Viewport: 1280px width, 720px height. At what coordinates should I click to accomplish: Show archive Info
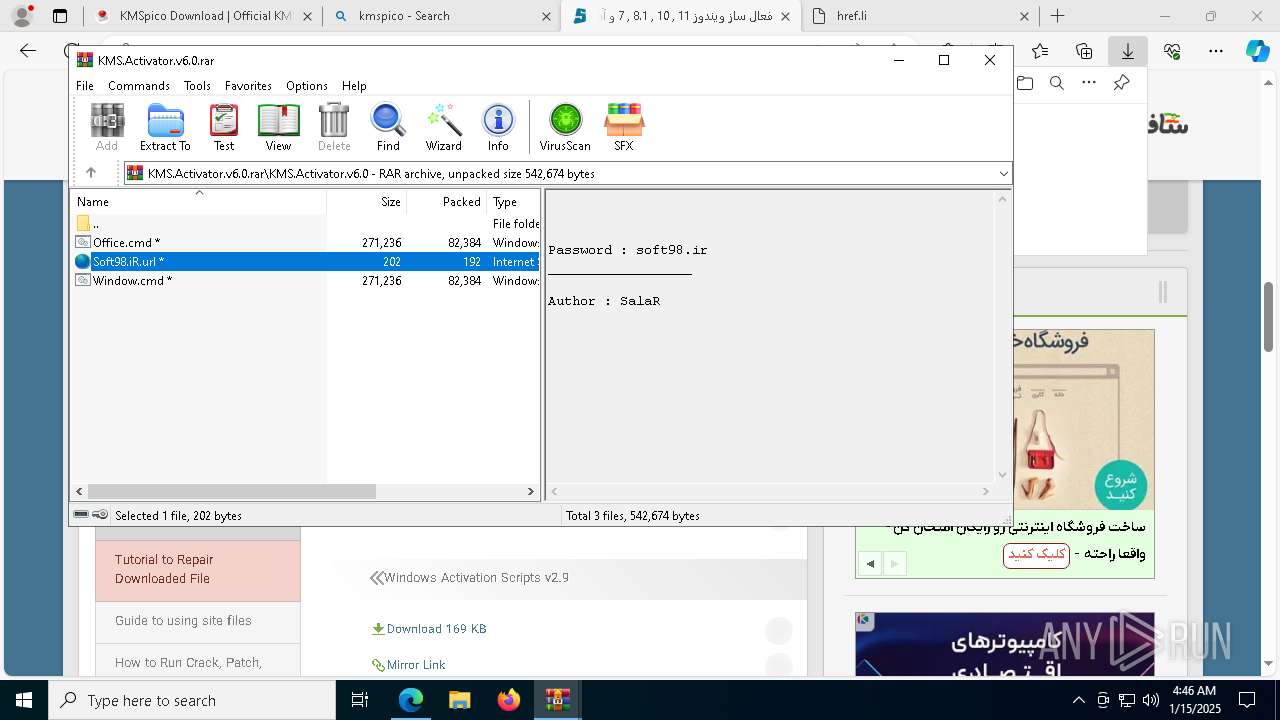(498, 127)
